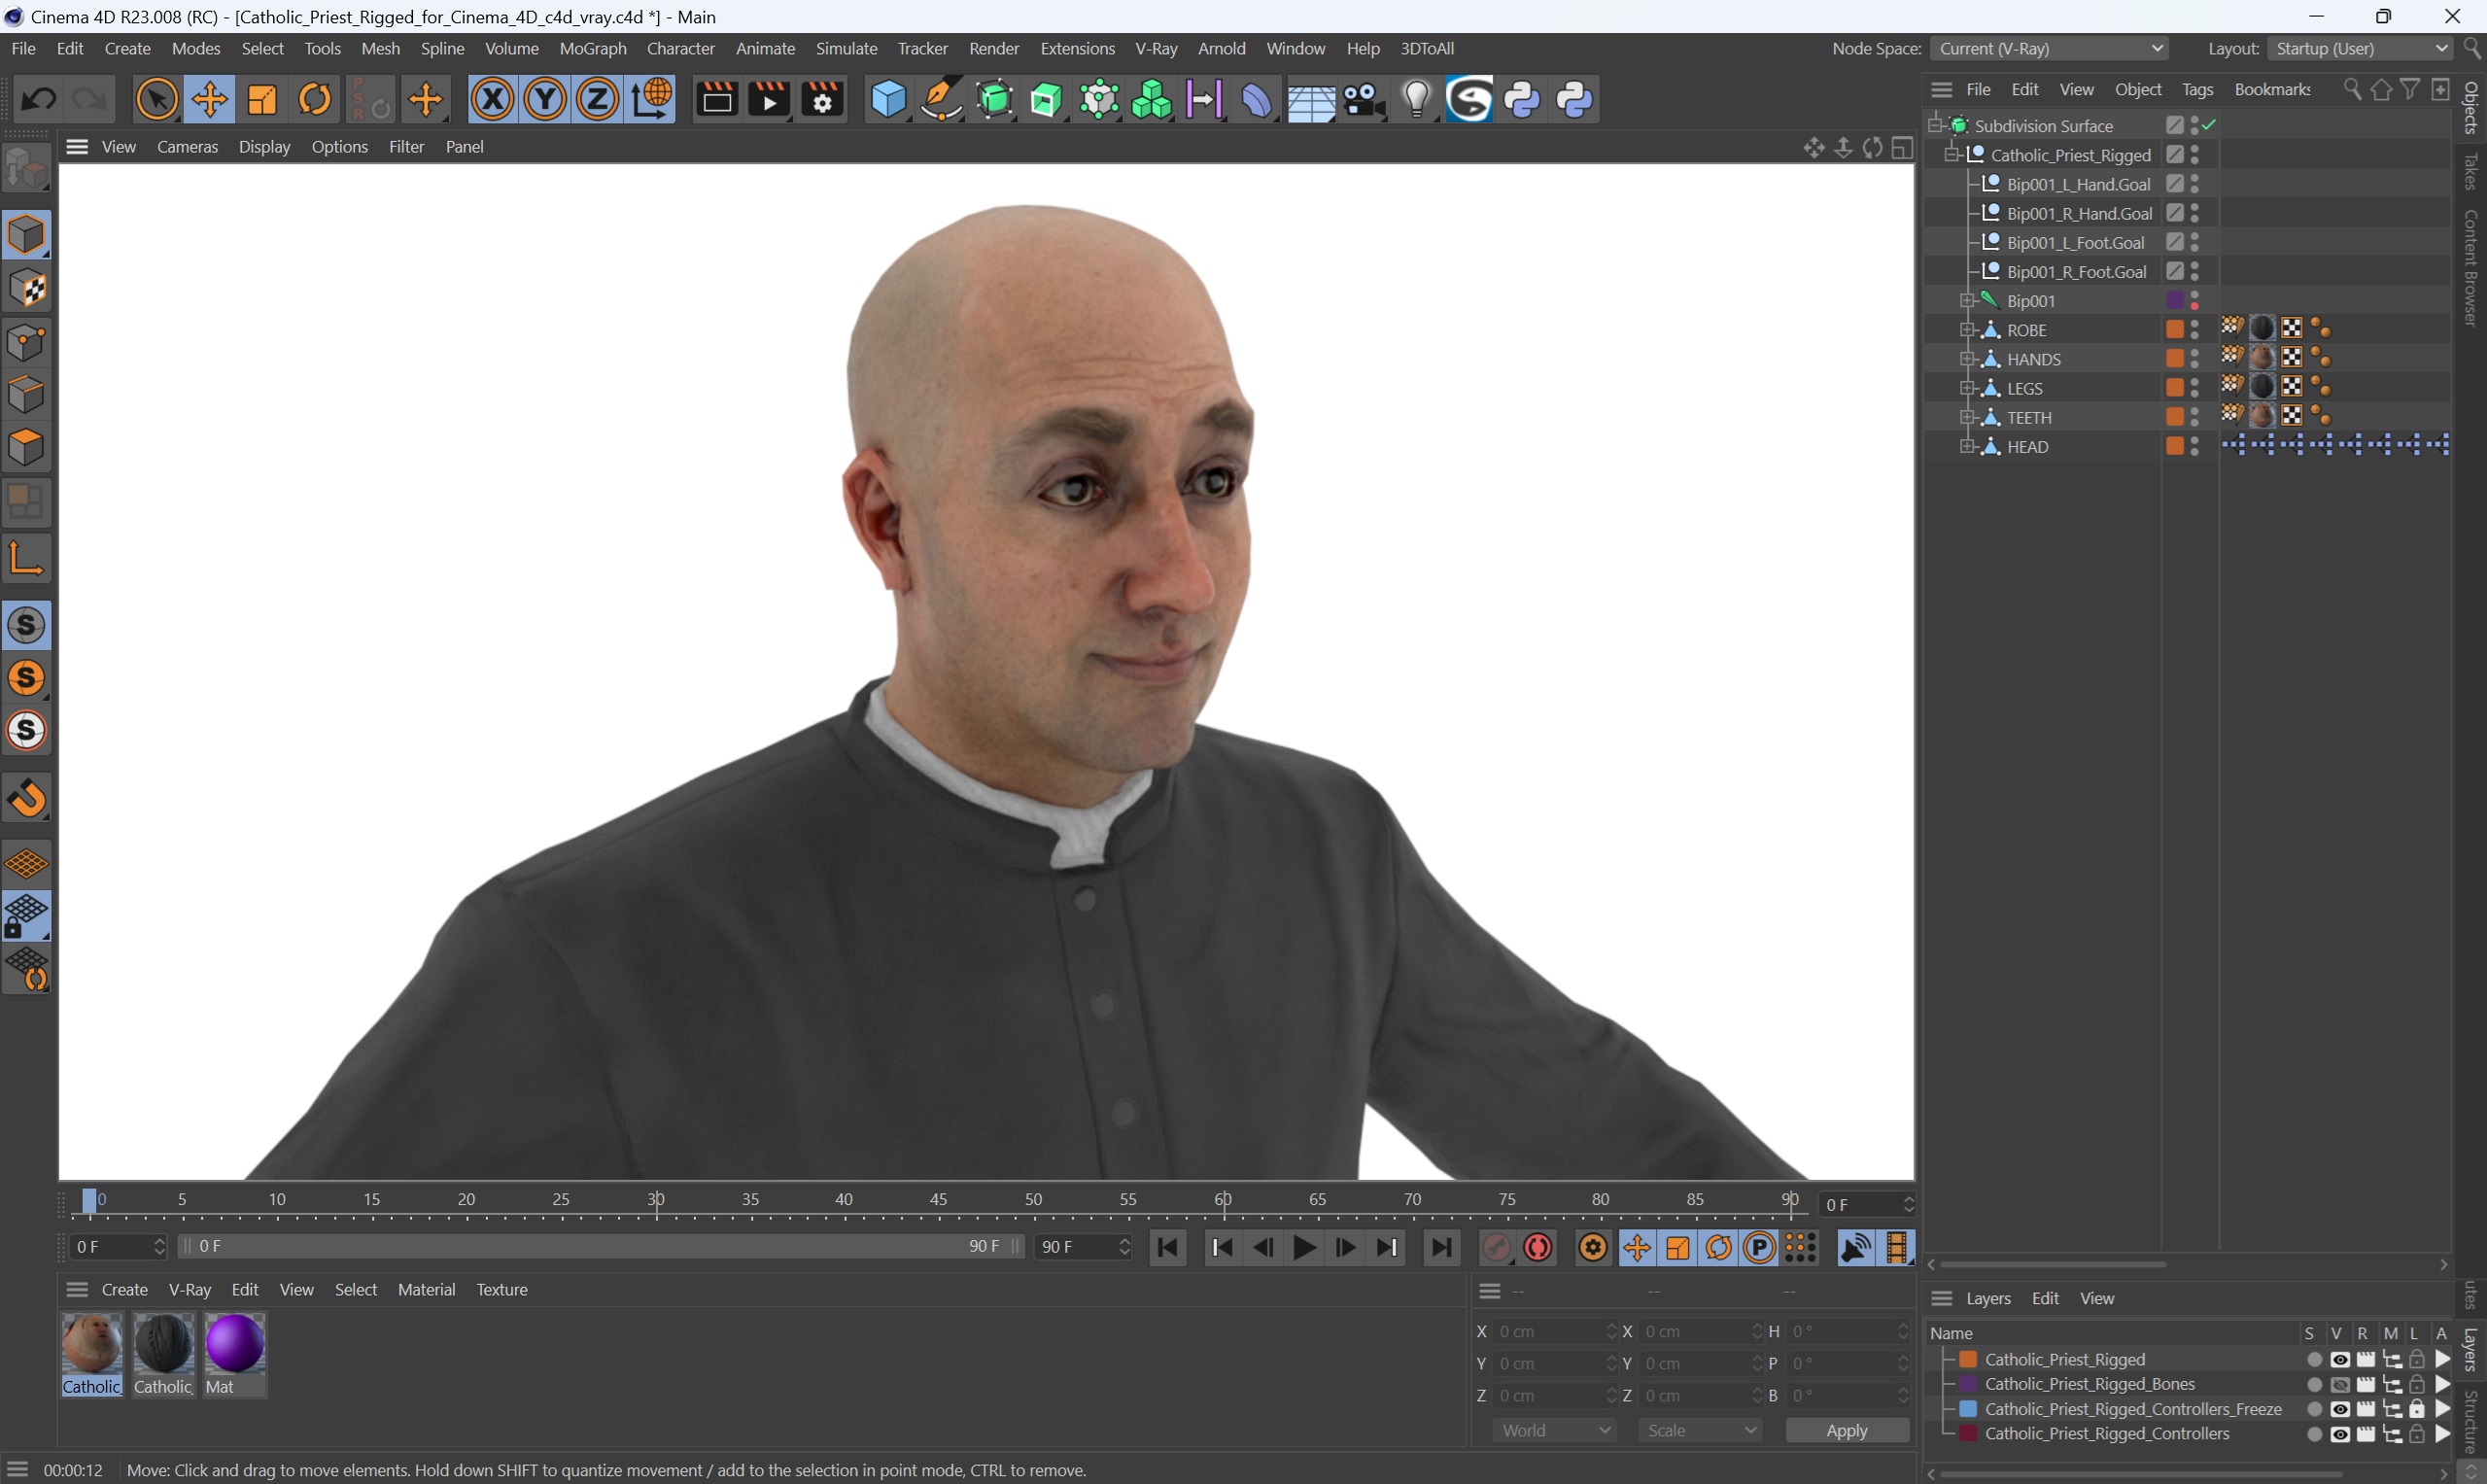Toggle Autokeying button

(1538, 1248)
